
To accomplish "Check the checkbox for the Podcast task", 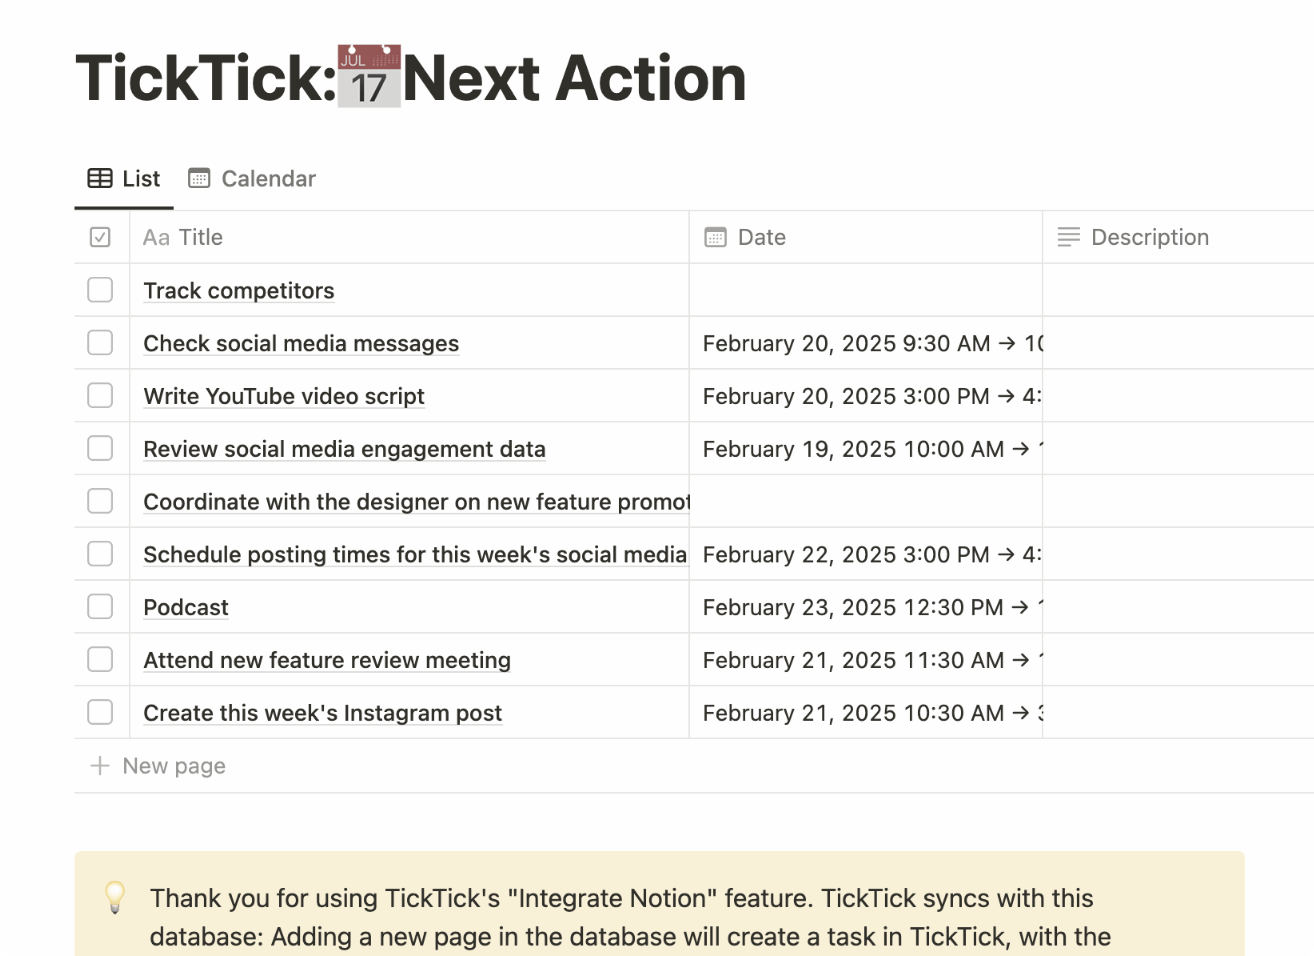I will point(100,607).
